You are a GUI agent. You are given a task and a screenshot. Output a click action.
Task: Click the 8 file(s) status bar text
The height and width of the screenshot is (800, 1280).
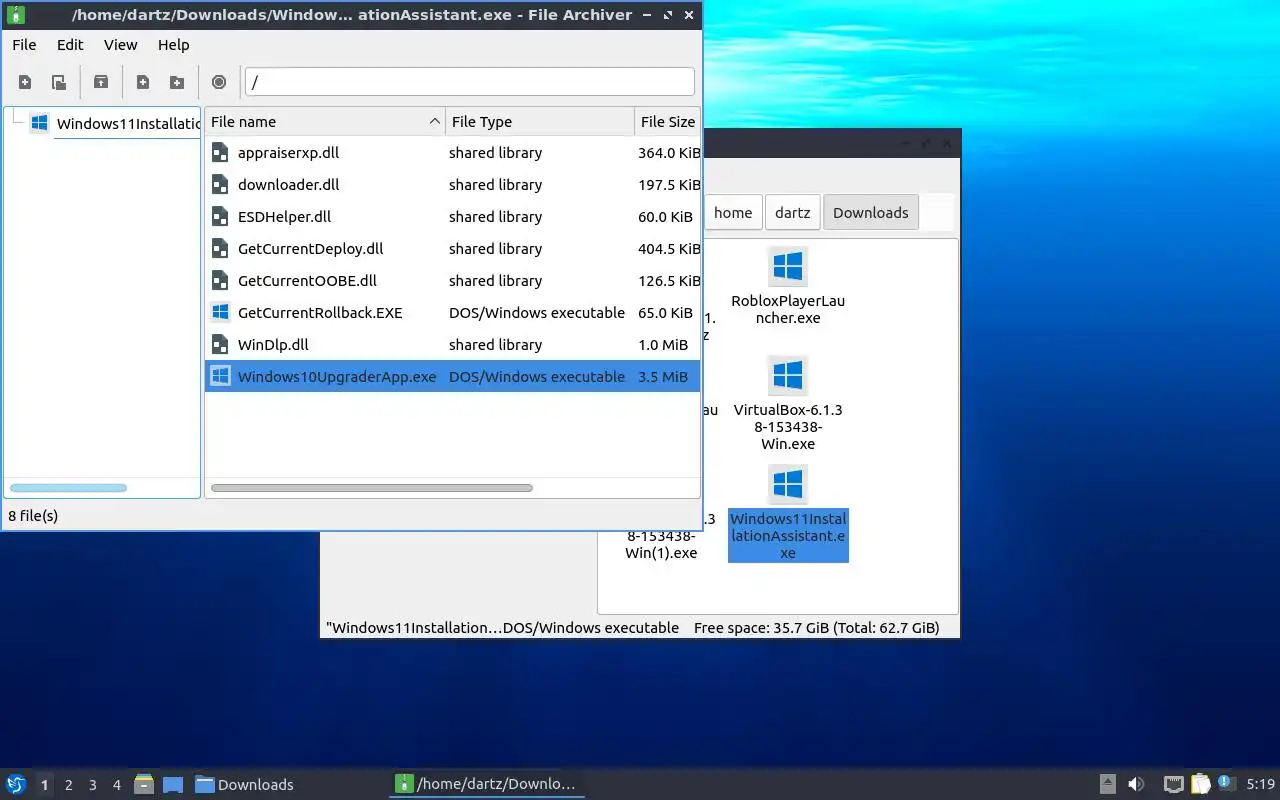tap(33, 516)
